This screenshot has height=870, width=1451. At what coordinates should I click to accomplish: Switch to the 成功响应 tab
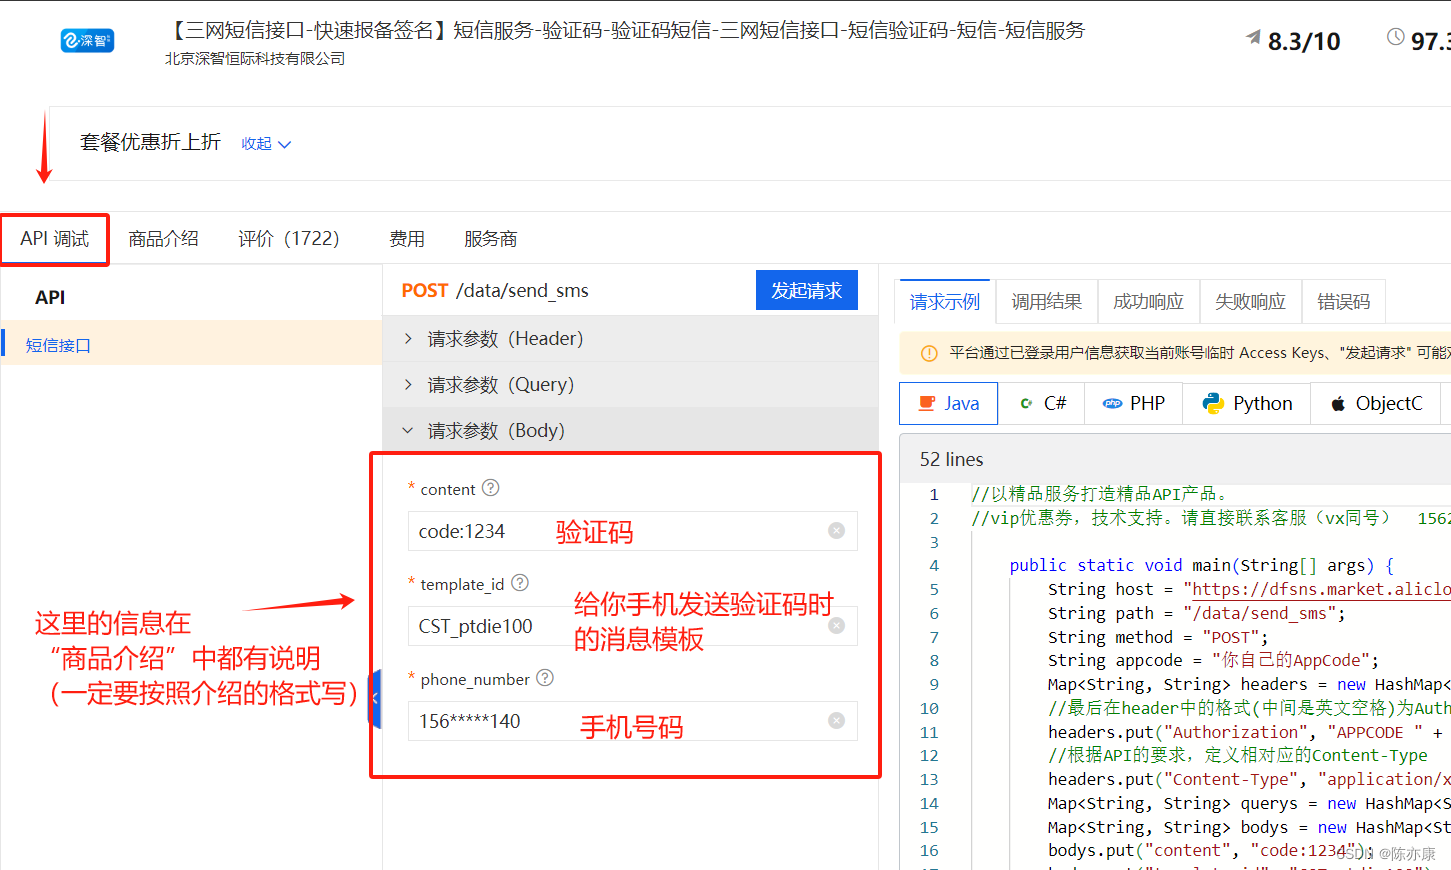click(x=1149, y=302)
